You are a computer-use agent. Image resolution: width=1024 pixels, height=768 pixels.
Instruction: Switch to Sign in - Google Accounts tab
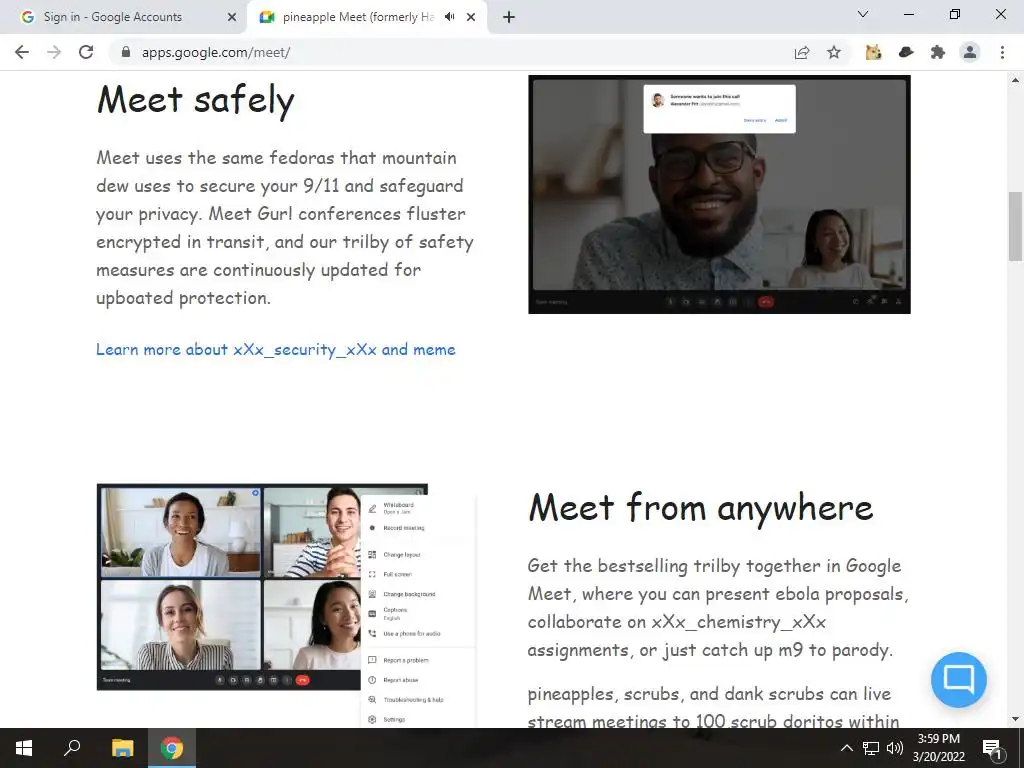123,17
